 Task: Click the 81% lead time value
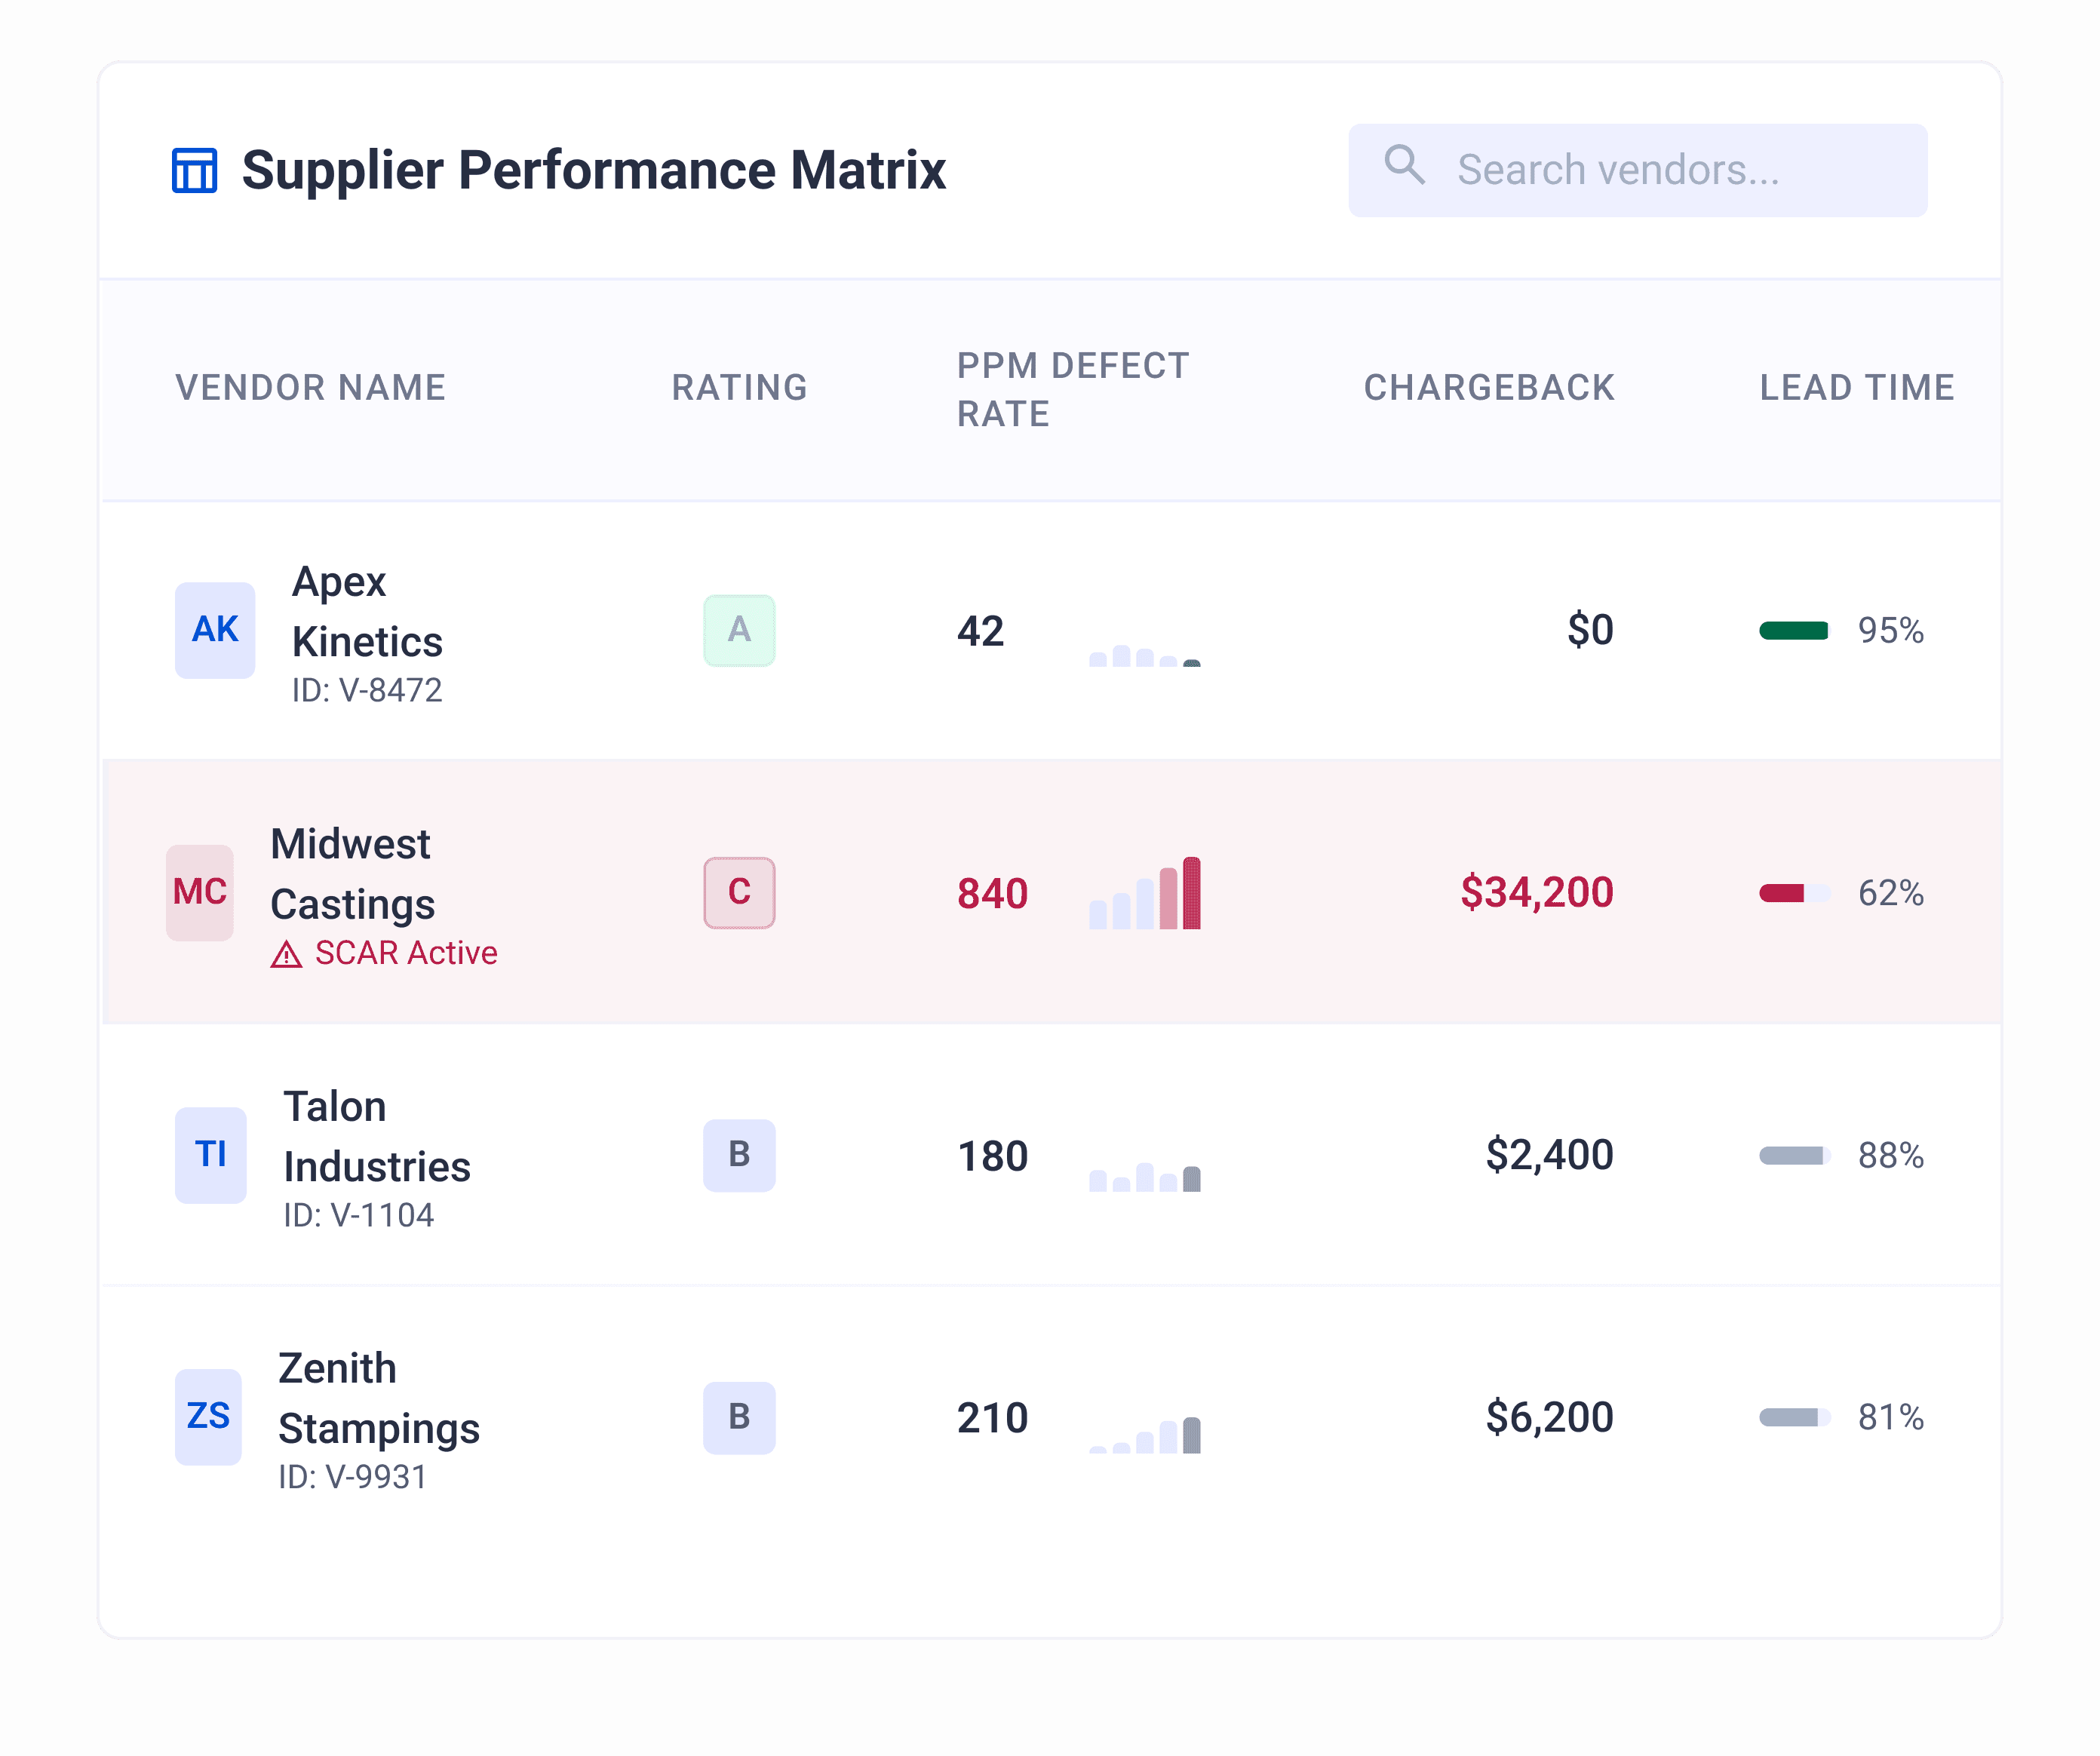(1890, 1417)
